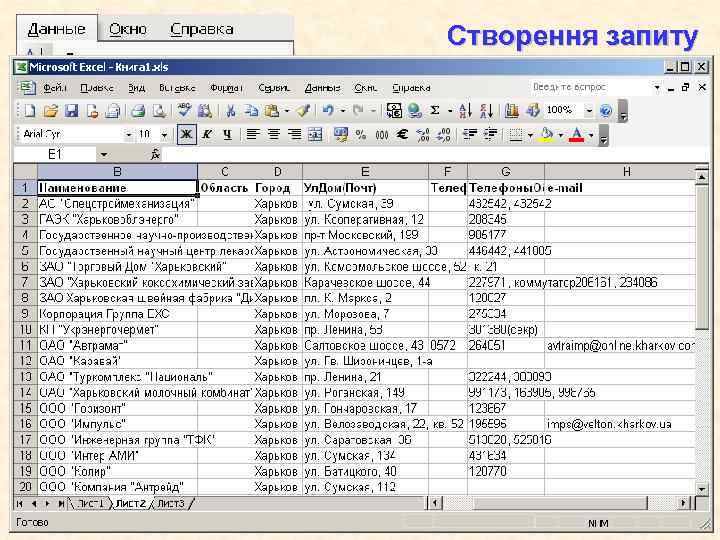
Task: Open Excel Help question mark icon
Action: [x=606, y=111]
